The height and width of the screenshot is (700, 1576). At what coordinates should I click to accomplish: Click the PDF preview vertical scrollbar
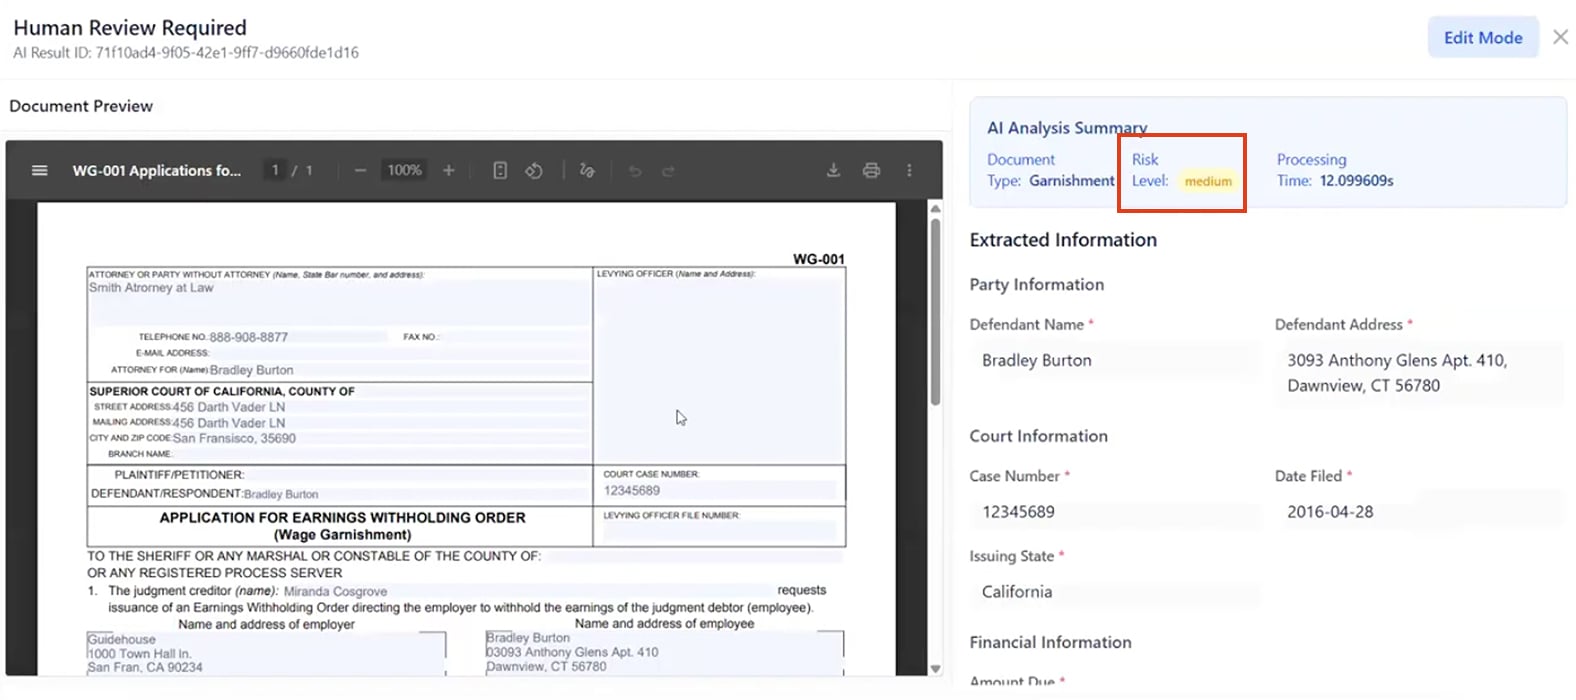tap(935, 310)
